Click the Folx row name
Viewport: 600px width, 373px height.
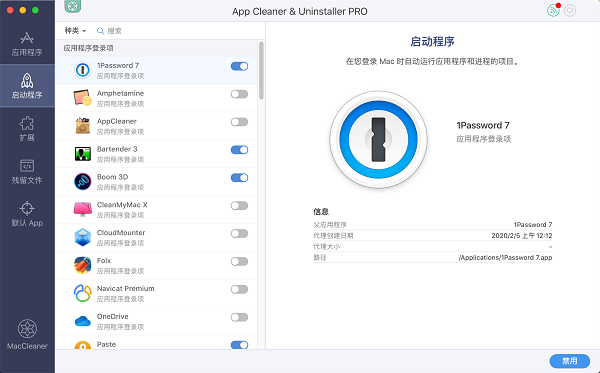[x=104, y=261]
